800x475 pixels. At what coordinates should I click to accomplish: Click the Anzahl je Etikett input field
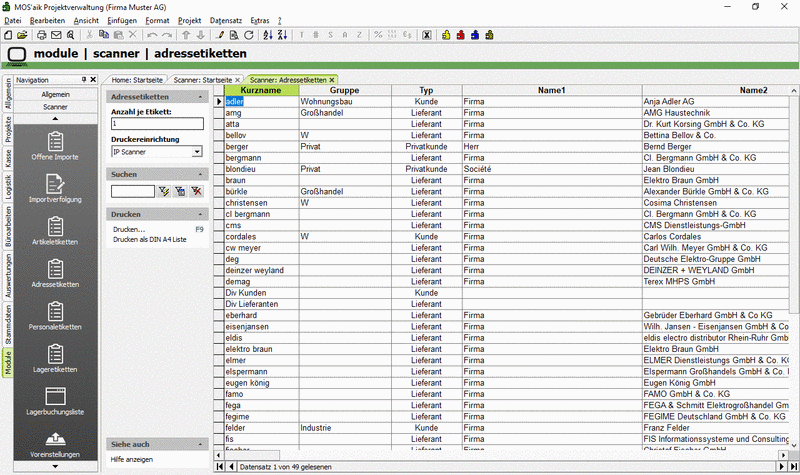tap(157, 123)
